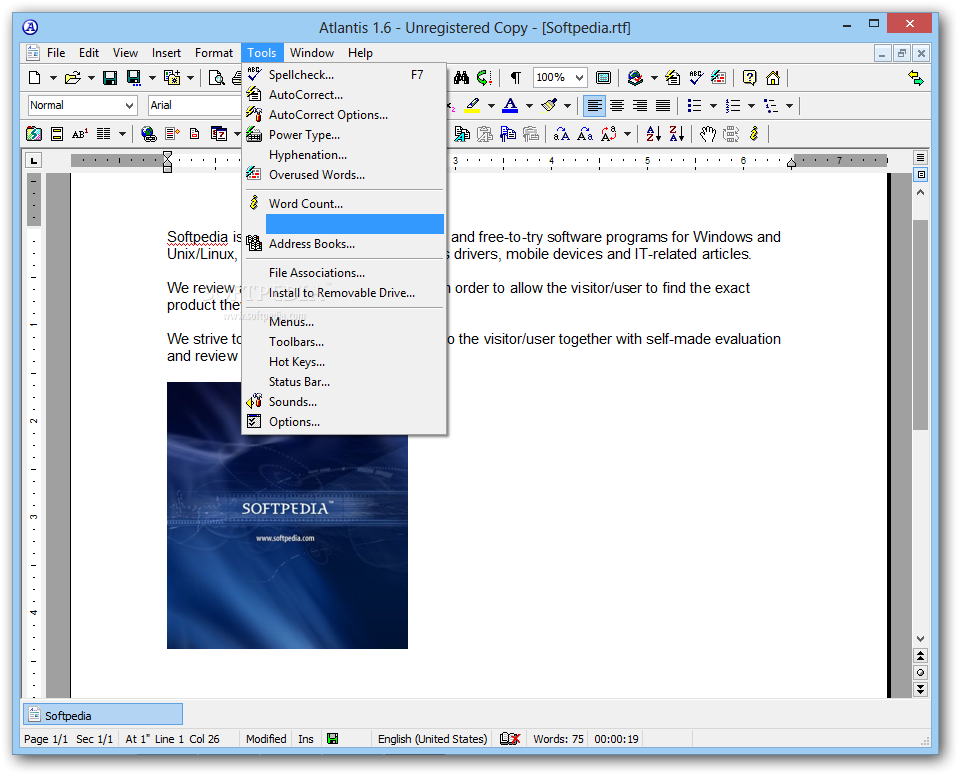Click the Find binoculars icon
The image size is (959, 775).
tap(461, 78)
